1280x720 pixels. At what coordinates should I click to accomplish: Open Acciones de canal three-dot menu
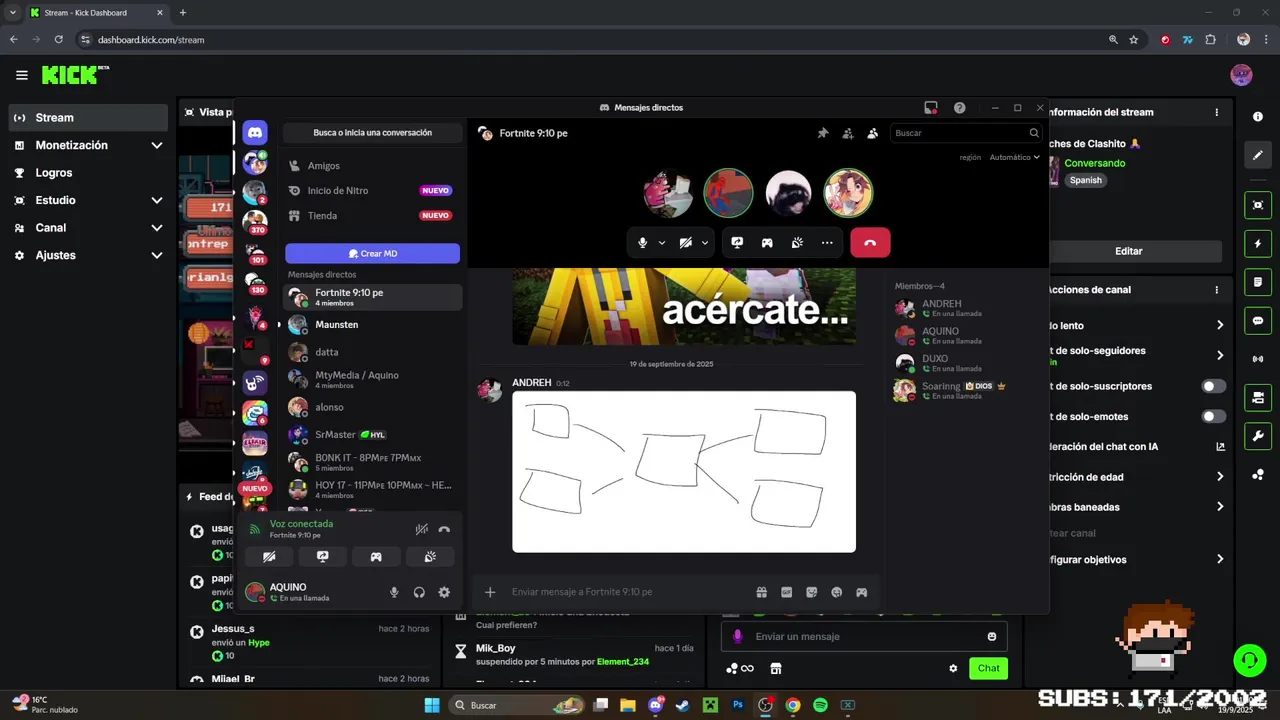1217,290
